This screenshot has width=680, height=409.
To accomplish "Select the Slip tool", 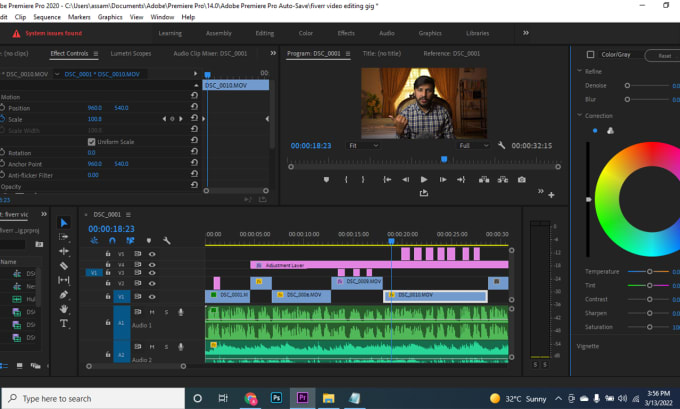I will click(x=64, y=280).
